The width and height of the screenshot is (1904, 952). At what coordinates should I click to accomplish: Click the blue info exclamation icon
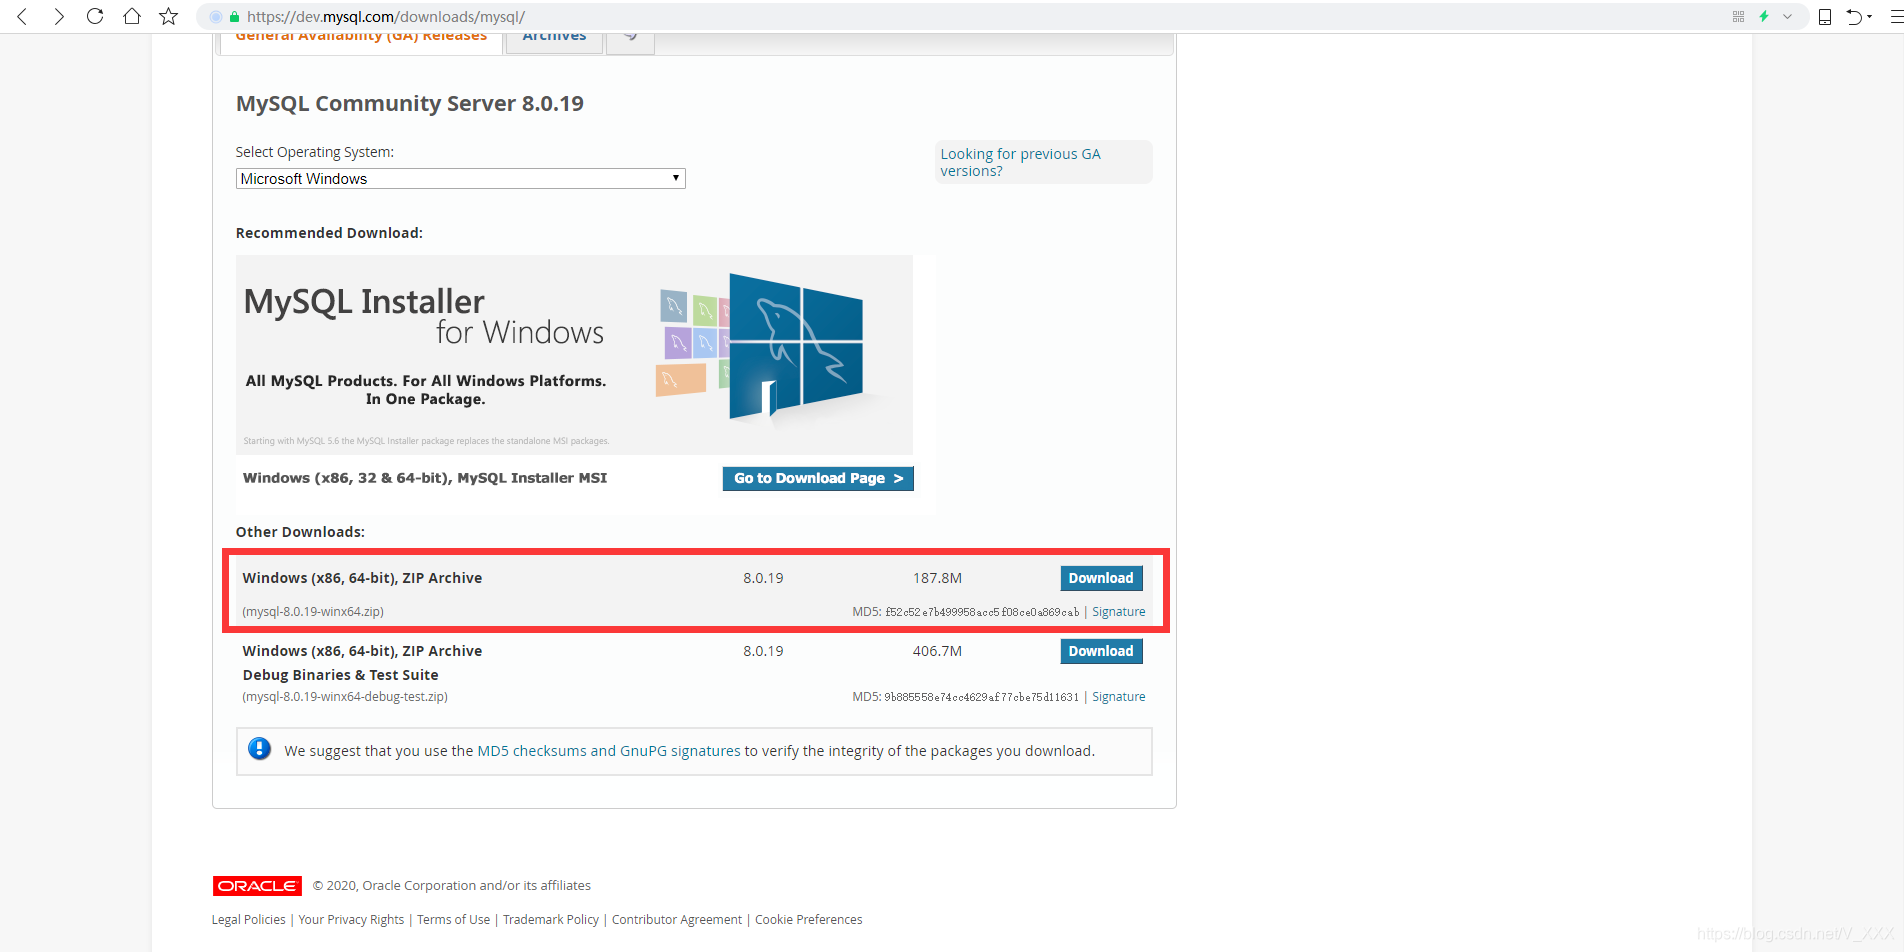(259, 748)
